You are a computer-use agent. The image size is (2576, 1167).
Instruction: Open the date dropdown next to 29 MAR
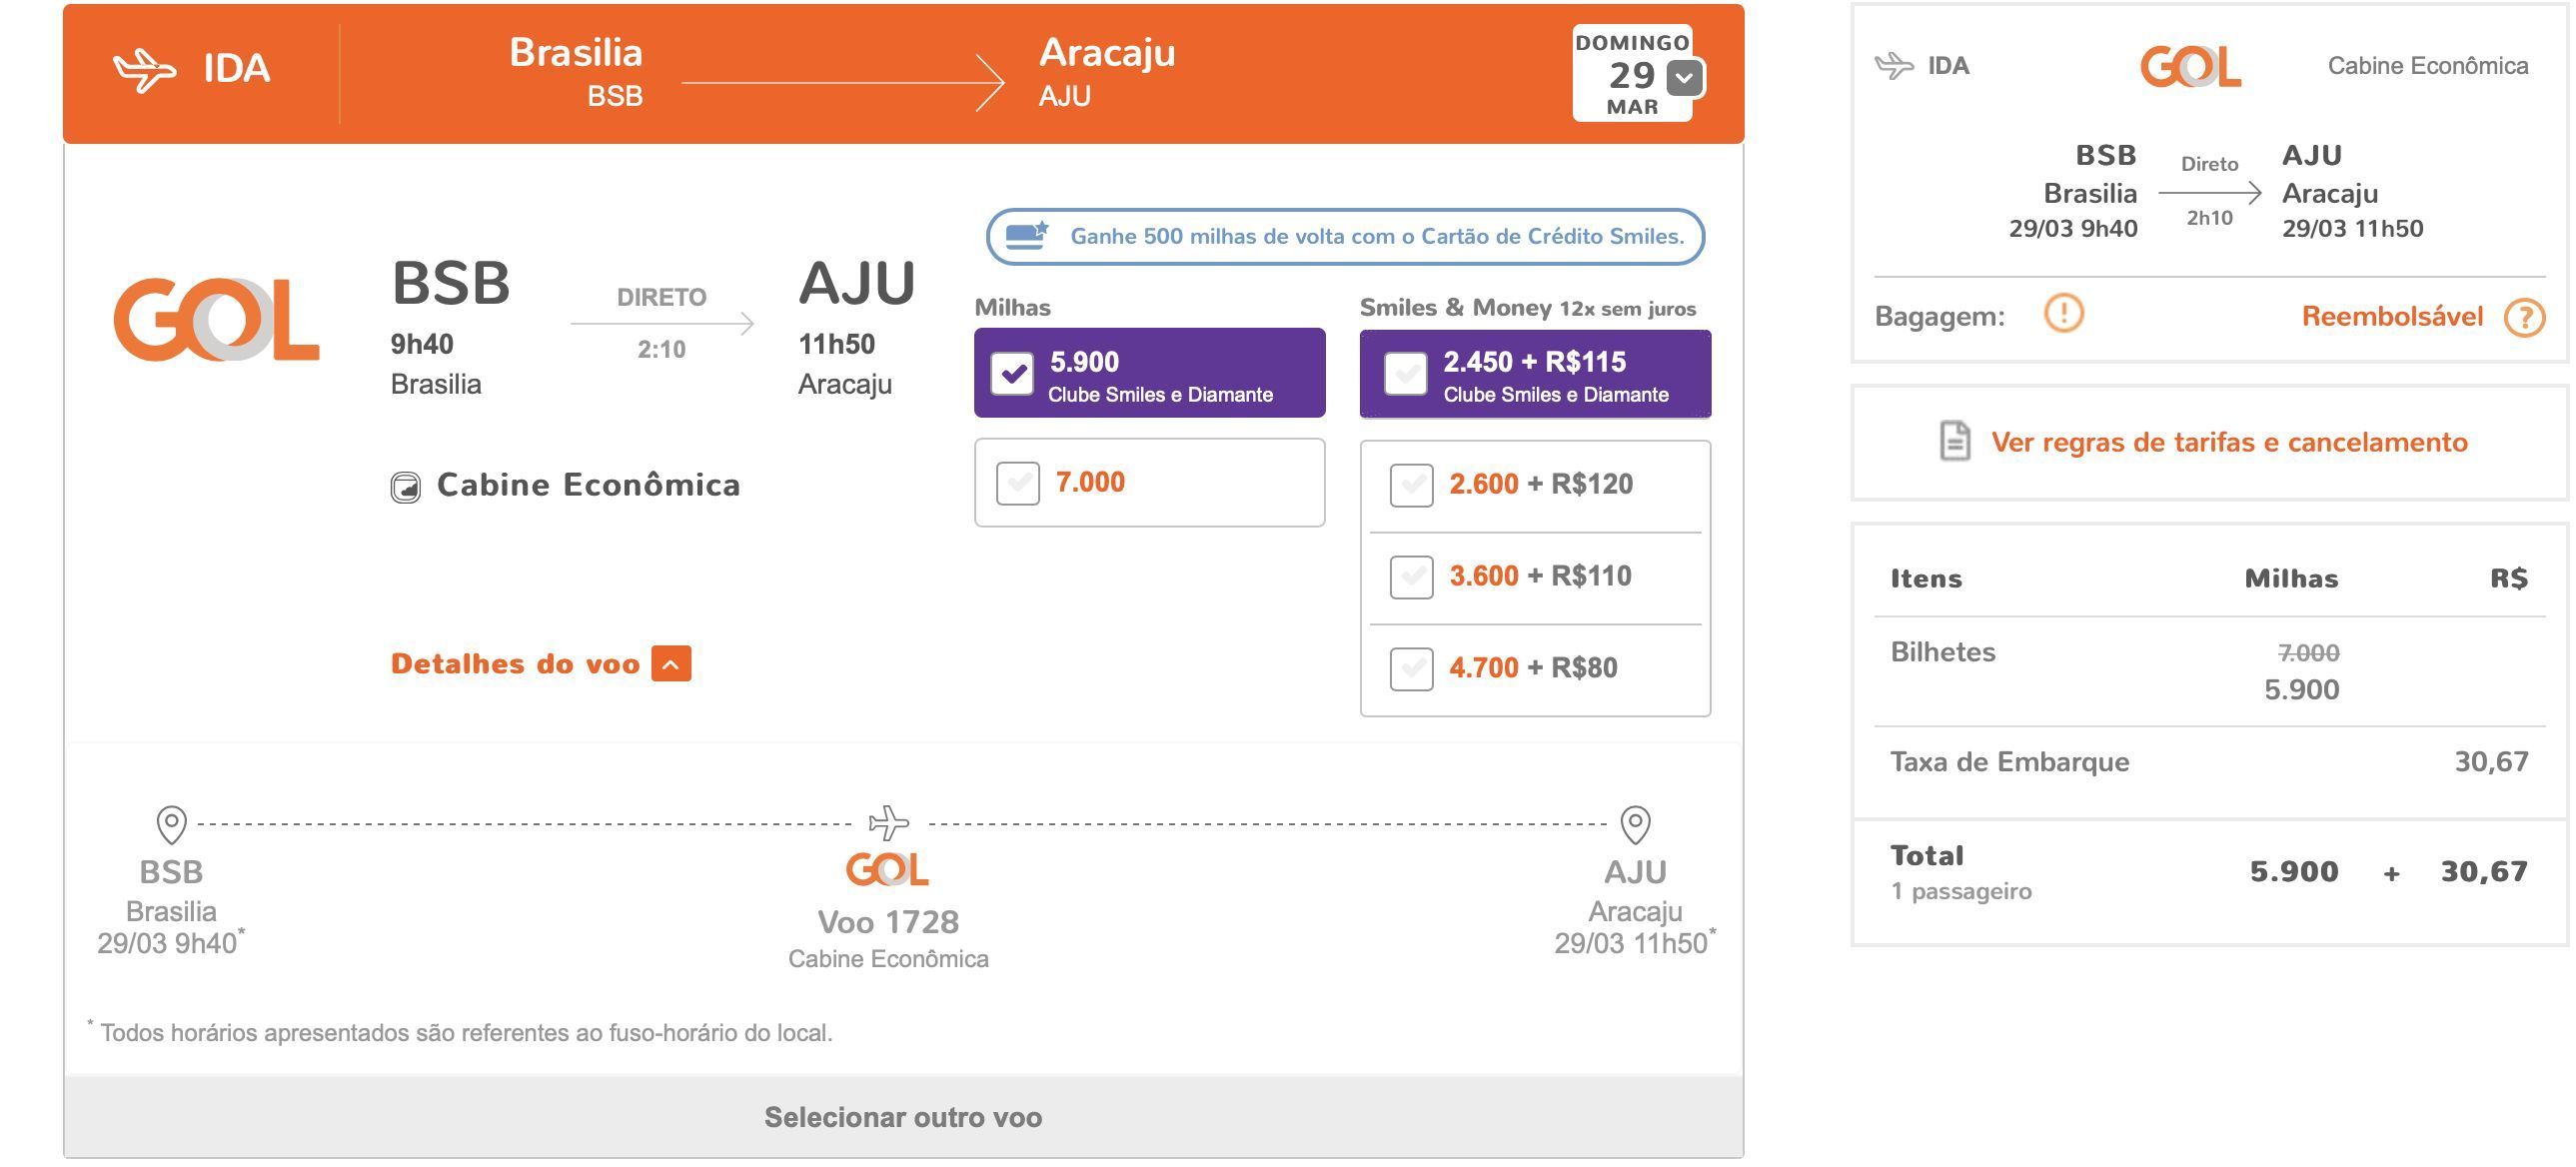point(1685,78)
